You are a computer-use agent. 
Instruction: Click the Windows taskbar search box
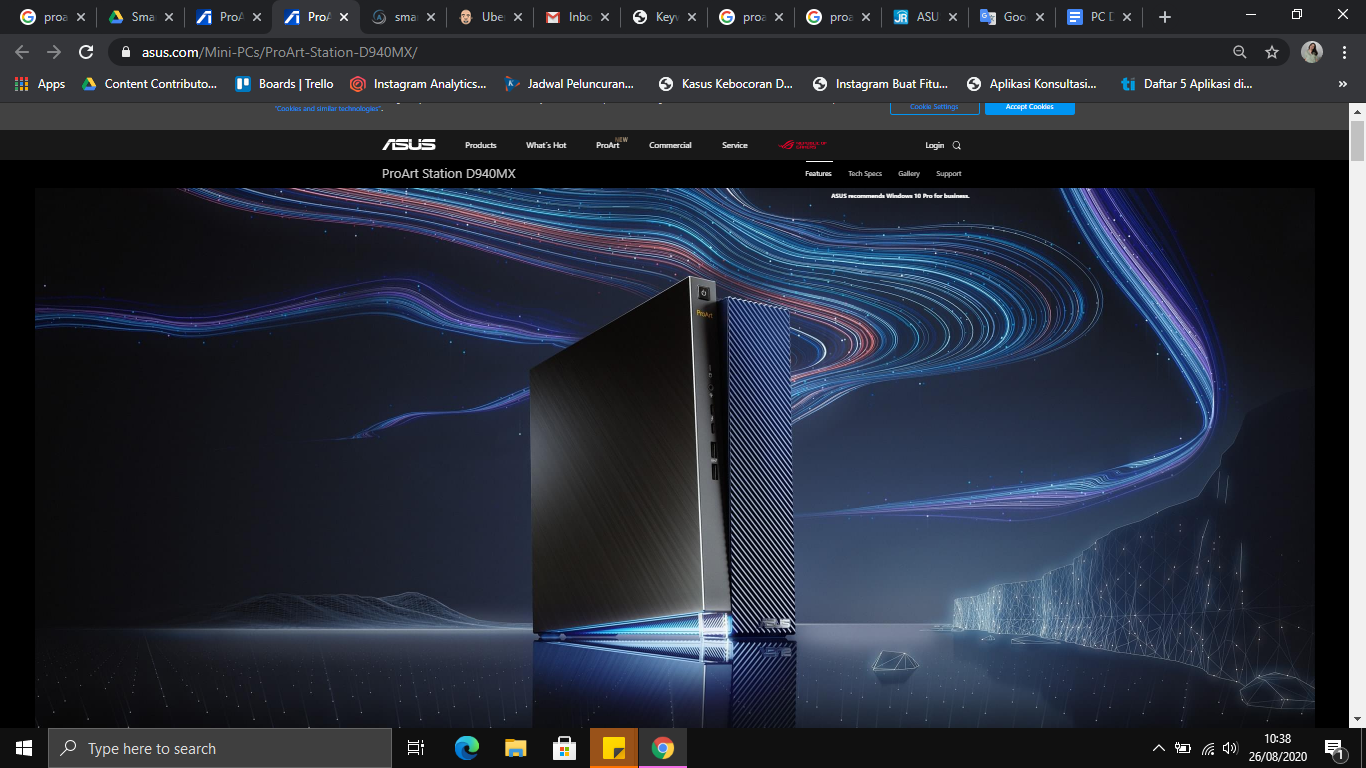(x=220, y=748)
